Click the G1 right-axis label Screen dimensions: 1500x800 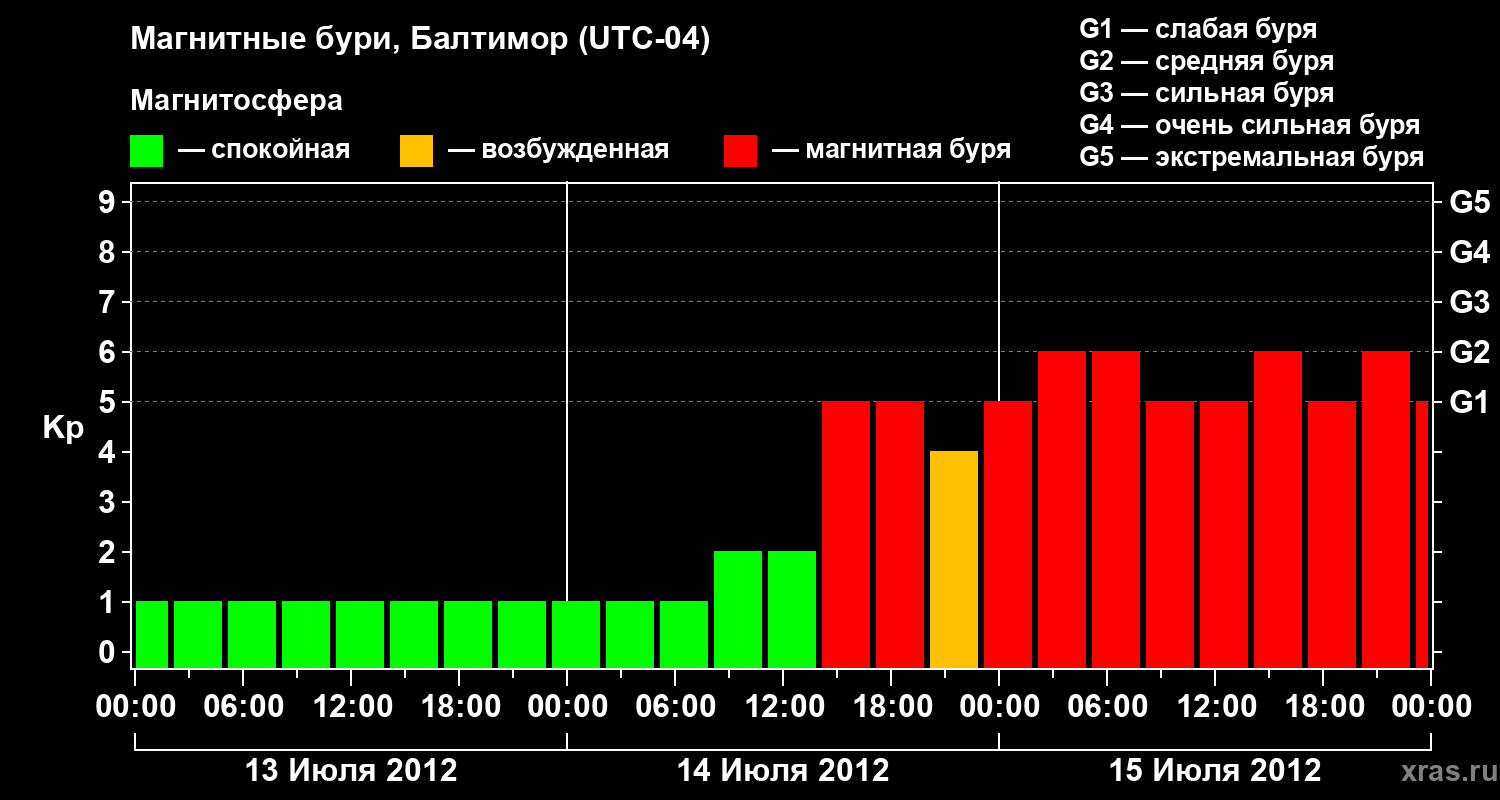[x=1469, y=402]
